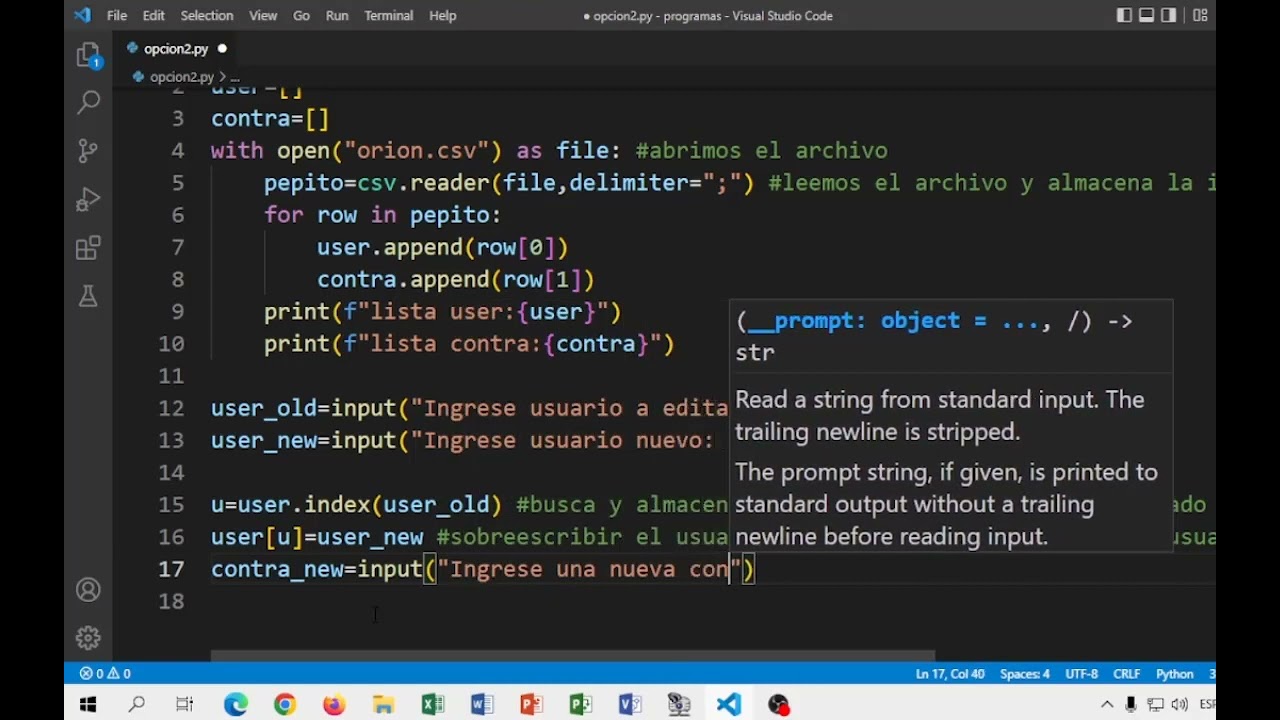Click the unsaved dot on opcion2.py tab
Screen dimensions: 1280x720
pos(222,48)
